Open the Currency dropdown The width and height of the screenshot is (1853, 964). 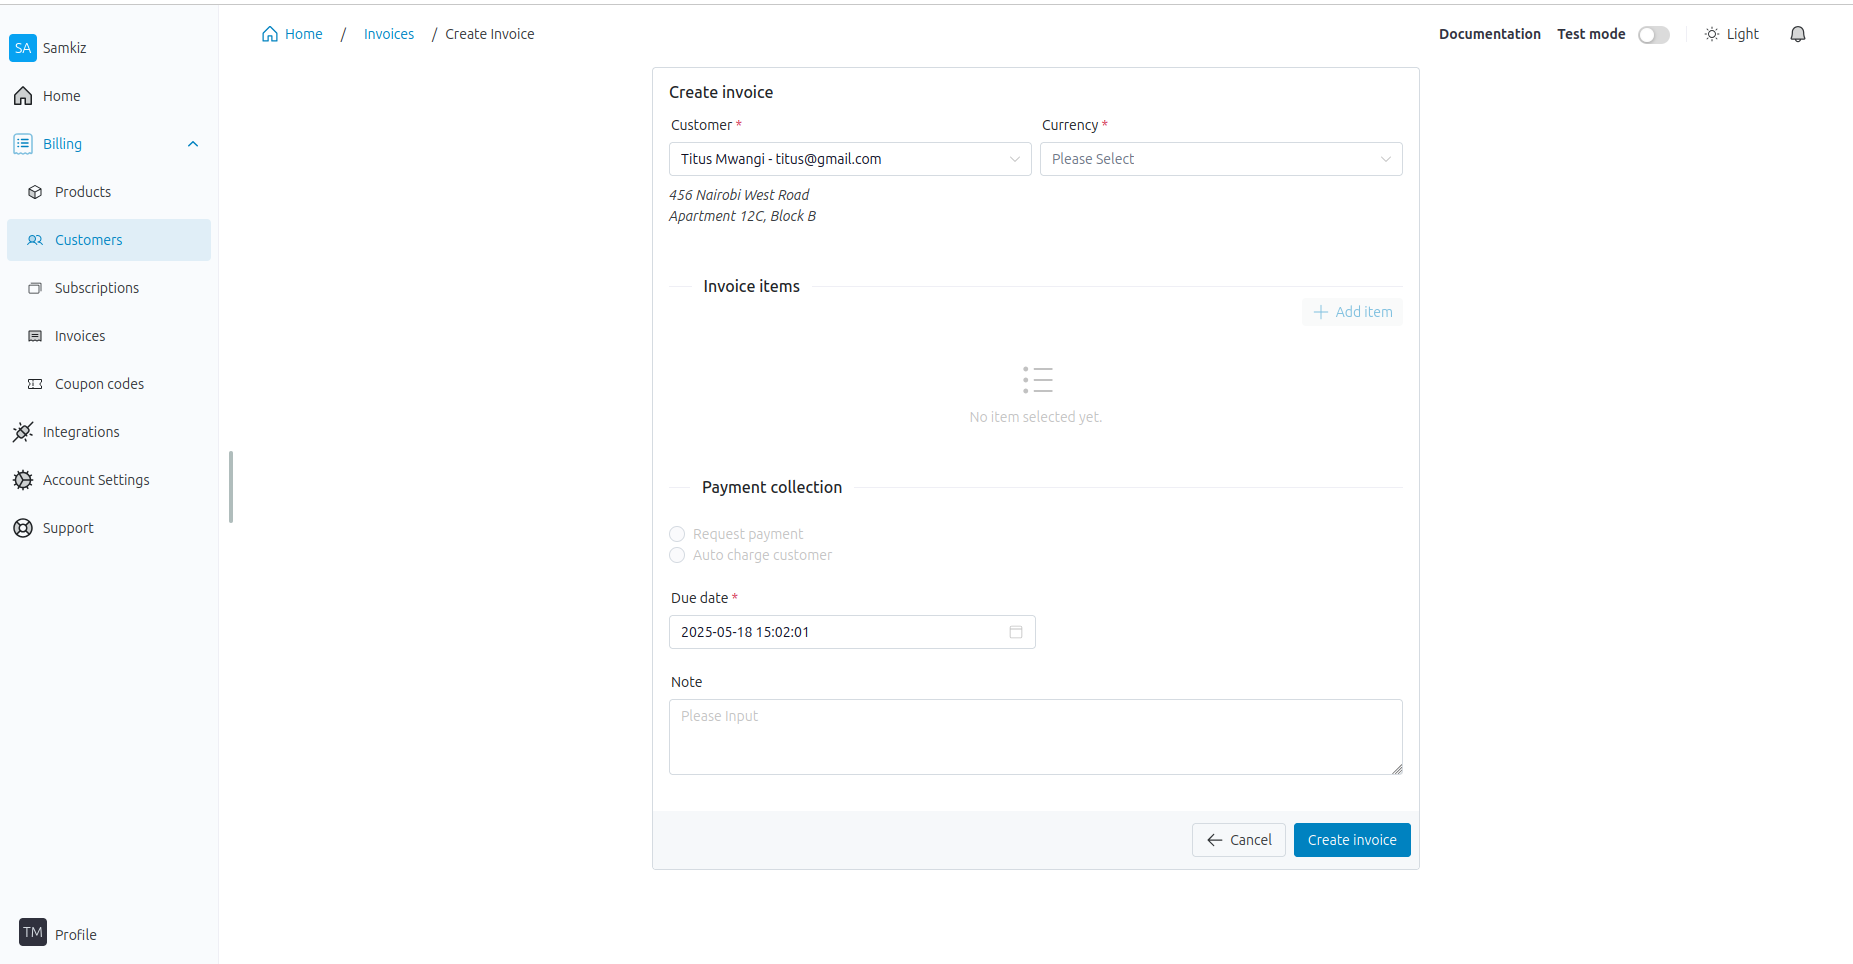(1220, 158)
